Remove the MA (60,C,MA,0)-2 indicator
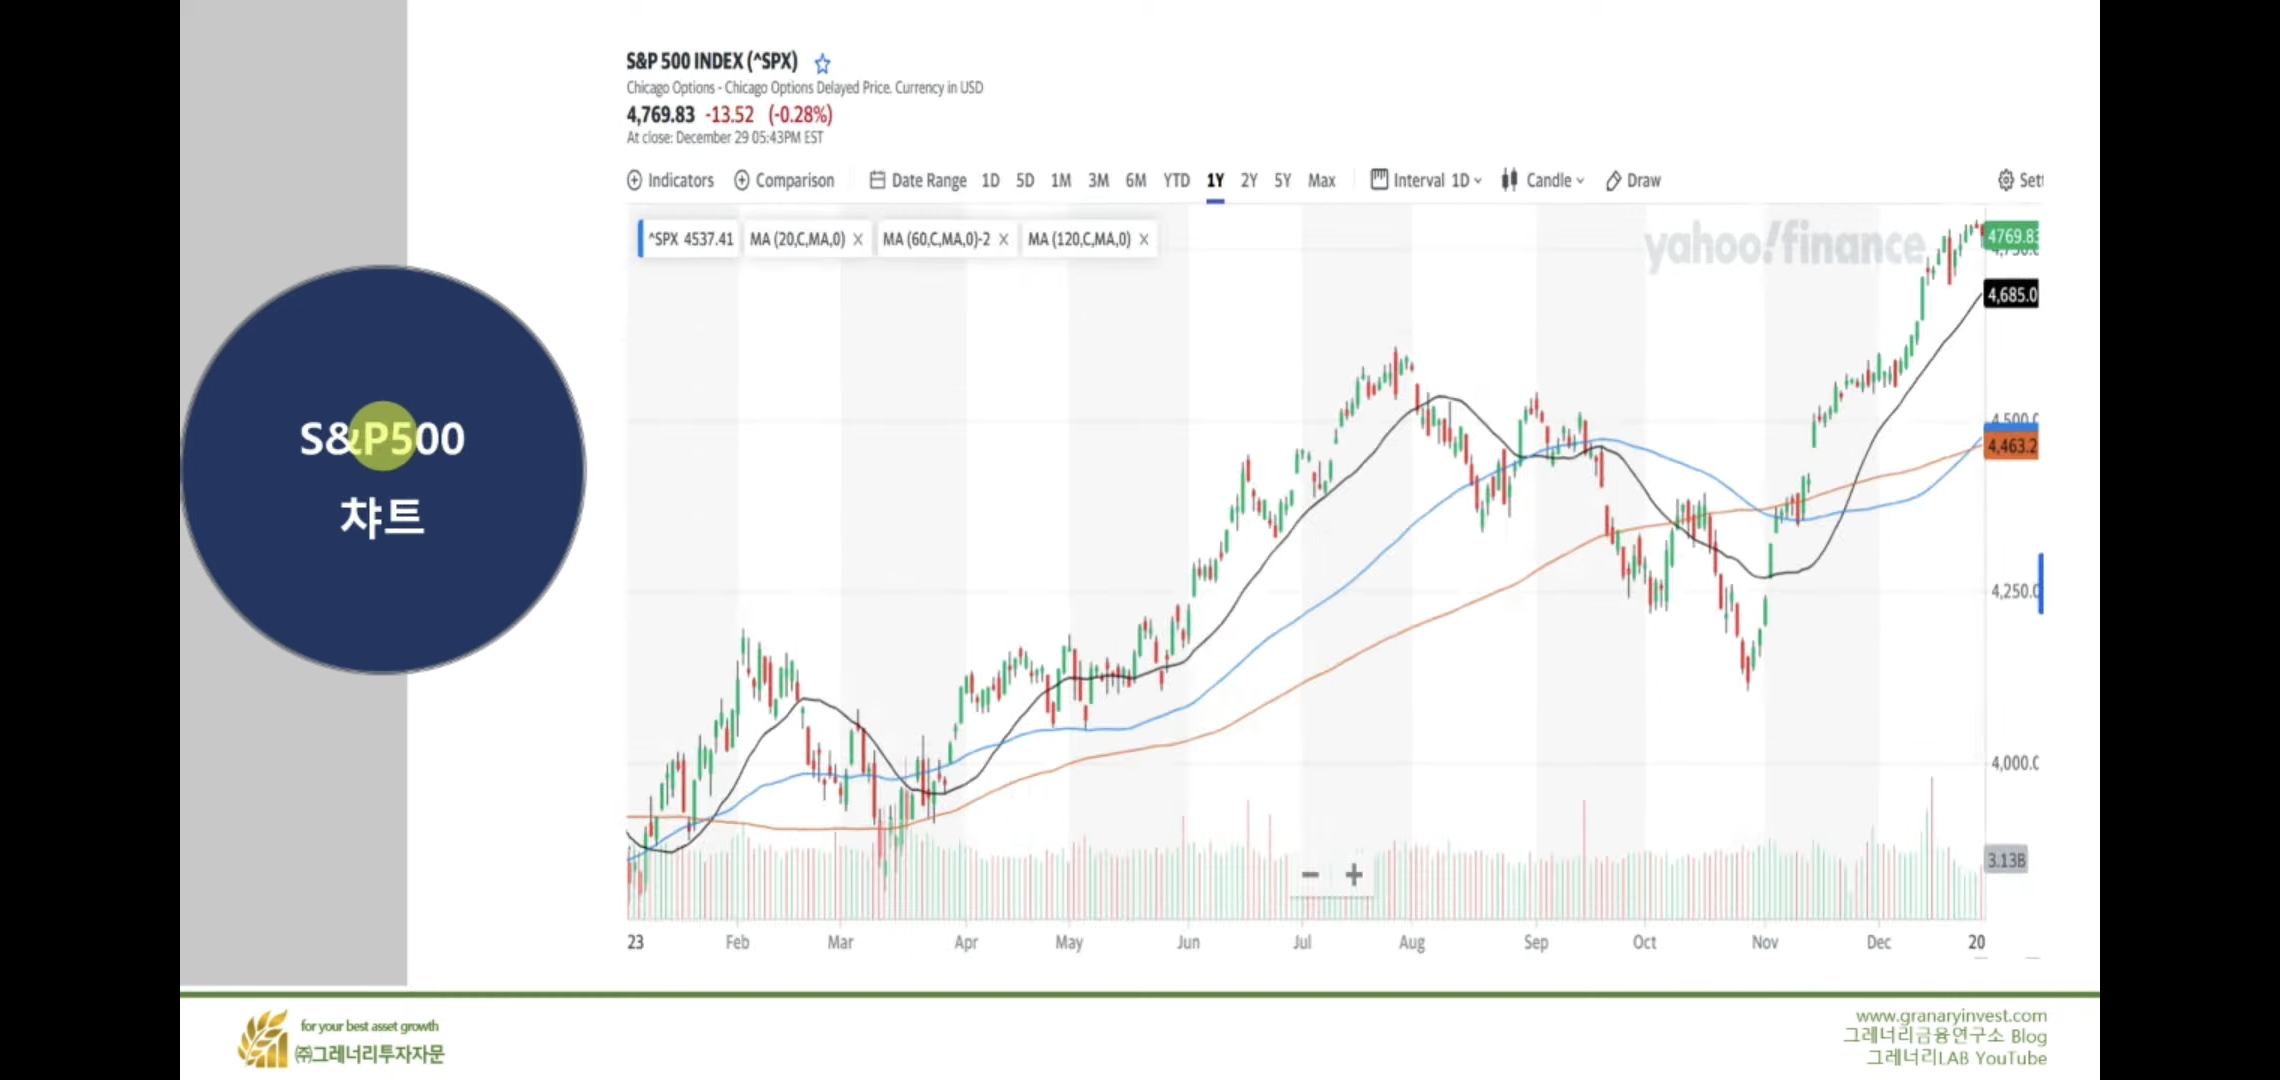Viewport: 2280px width, 1080px height. 1003,239
